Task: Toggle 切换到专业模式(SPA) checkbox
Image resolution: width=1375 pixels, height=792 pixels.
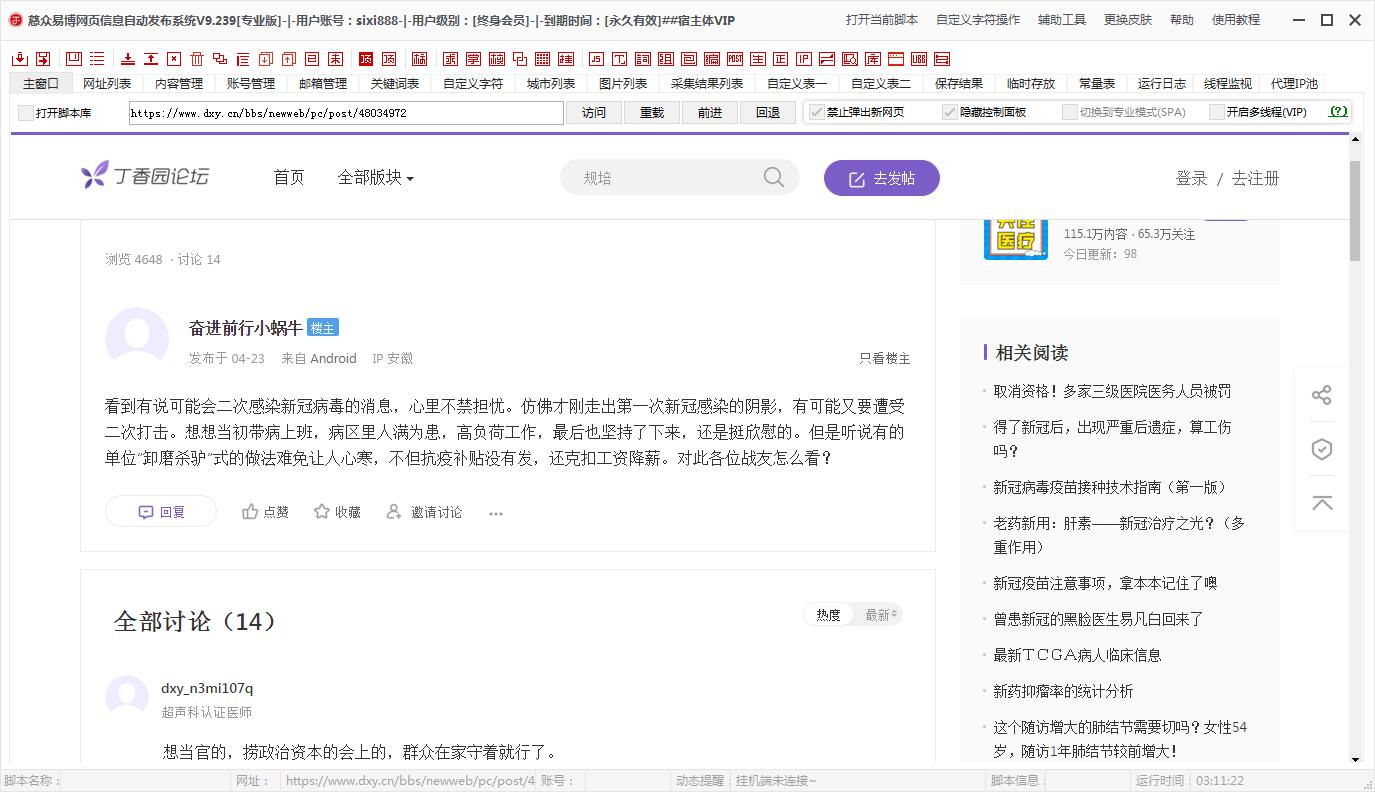Action: point(1070,112)
